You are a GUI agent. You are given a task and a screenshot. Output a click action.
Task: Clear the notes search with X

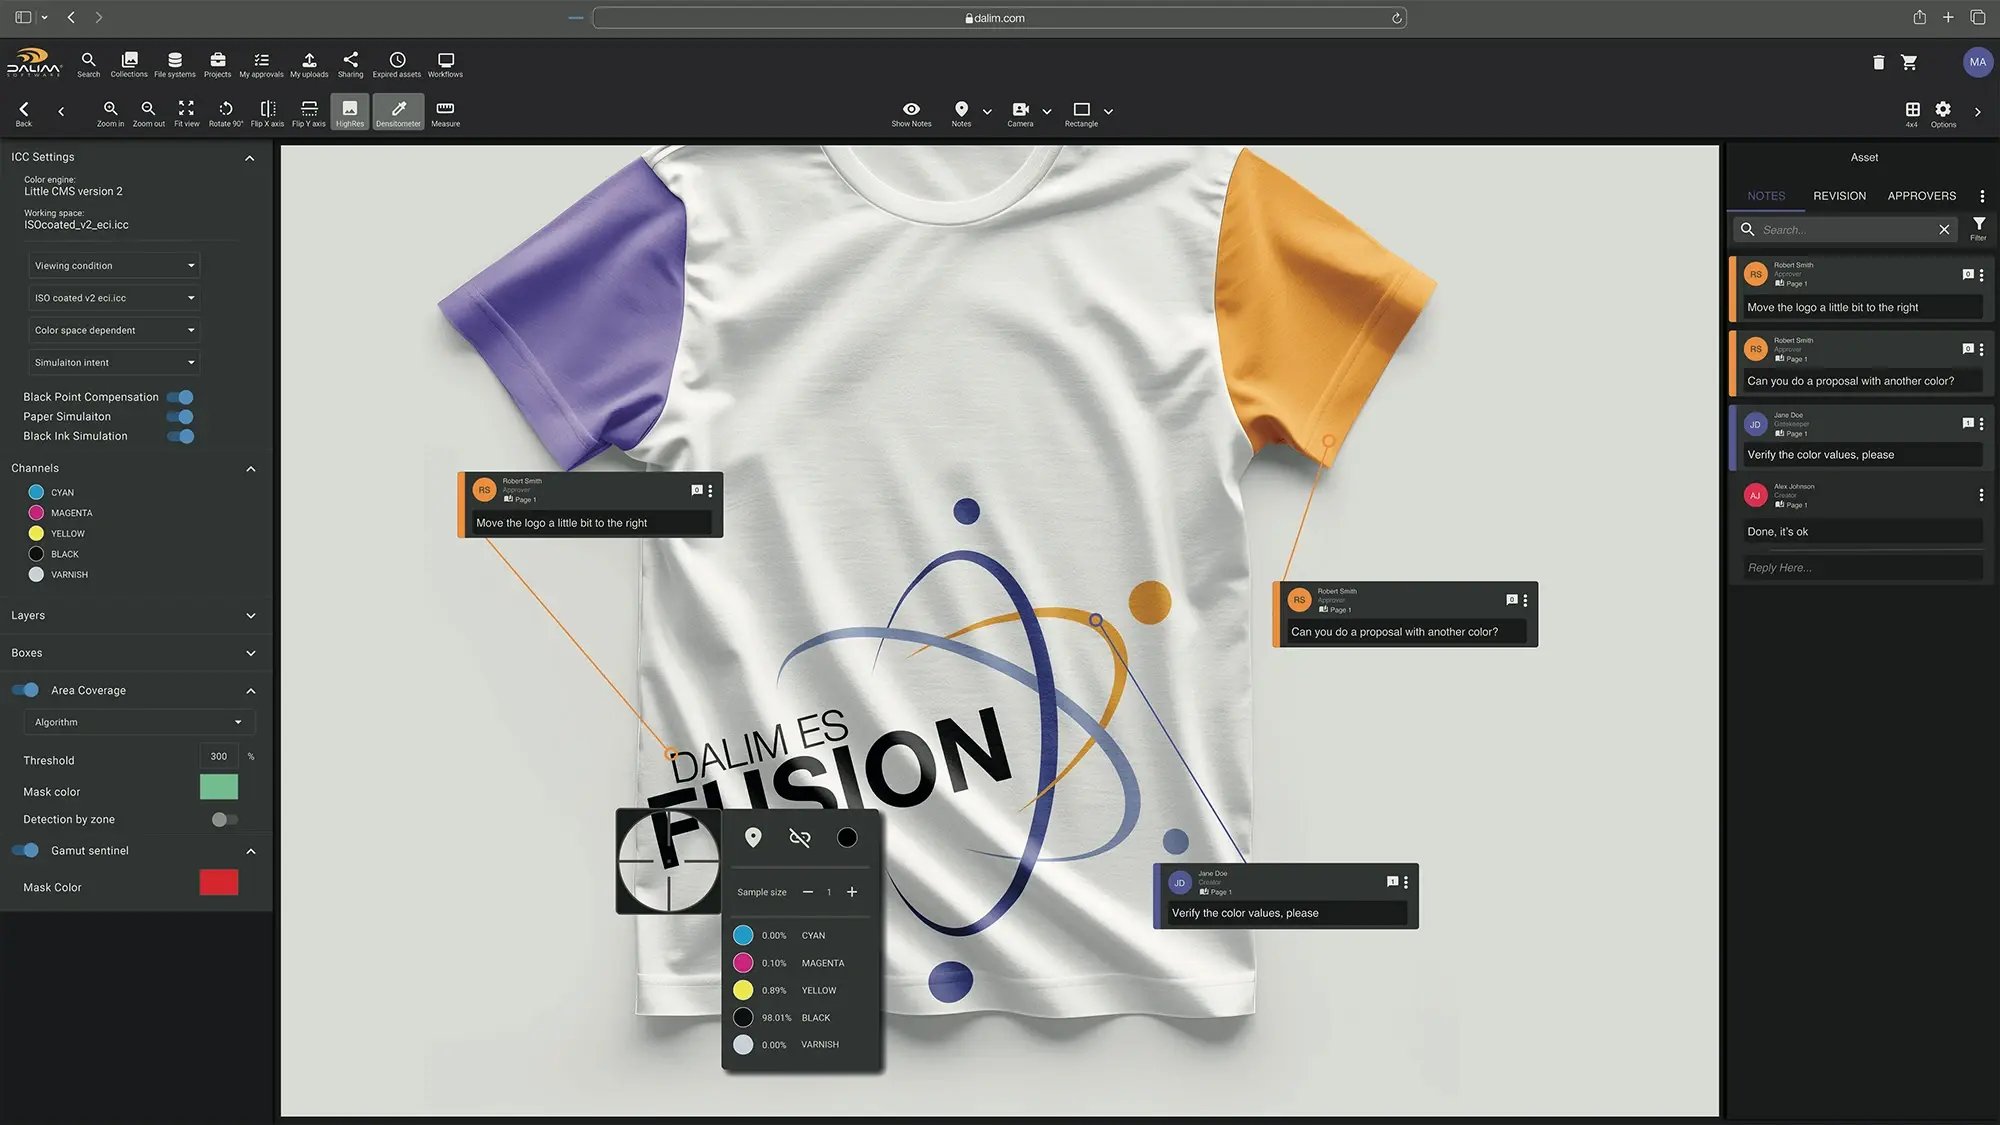1944,230
